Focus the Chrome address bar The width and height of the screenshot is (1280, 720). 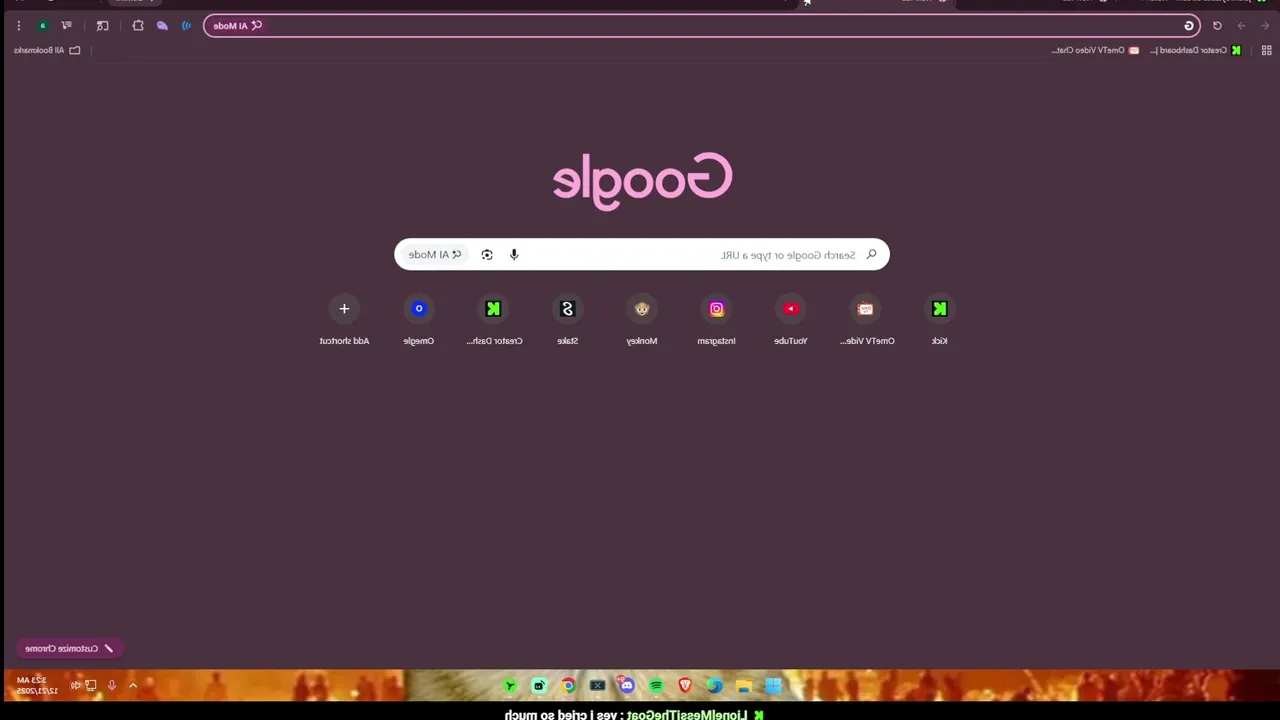click(702, 26)
